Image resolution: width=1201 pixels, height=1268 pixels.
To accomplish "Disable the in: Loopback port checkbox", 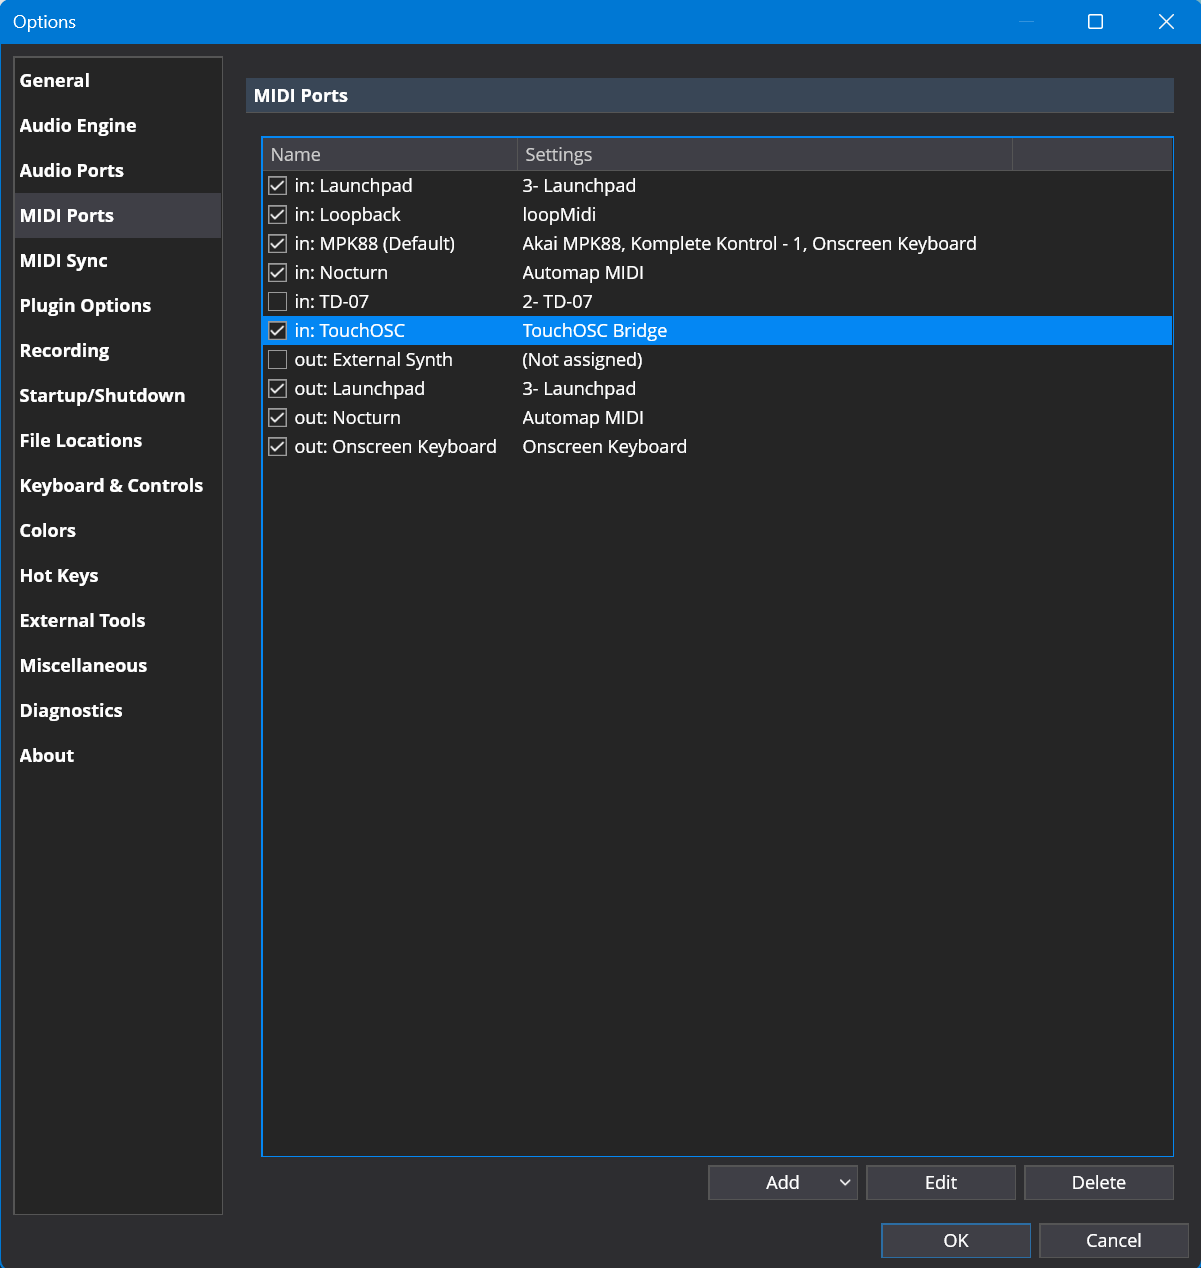I will (278, 215).
